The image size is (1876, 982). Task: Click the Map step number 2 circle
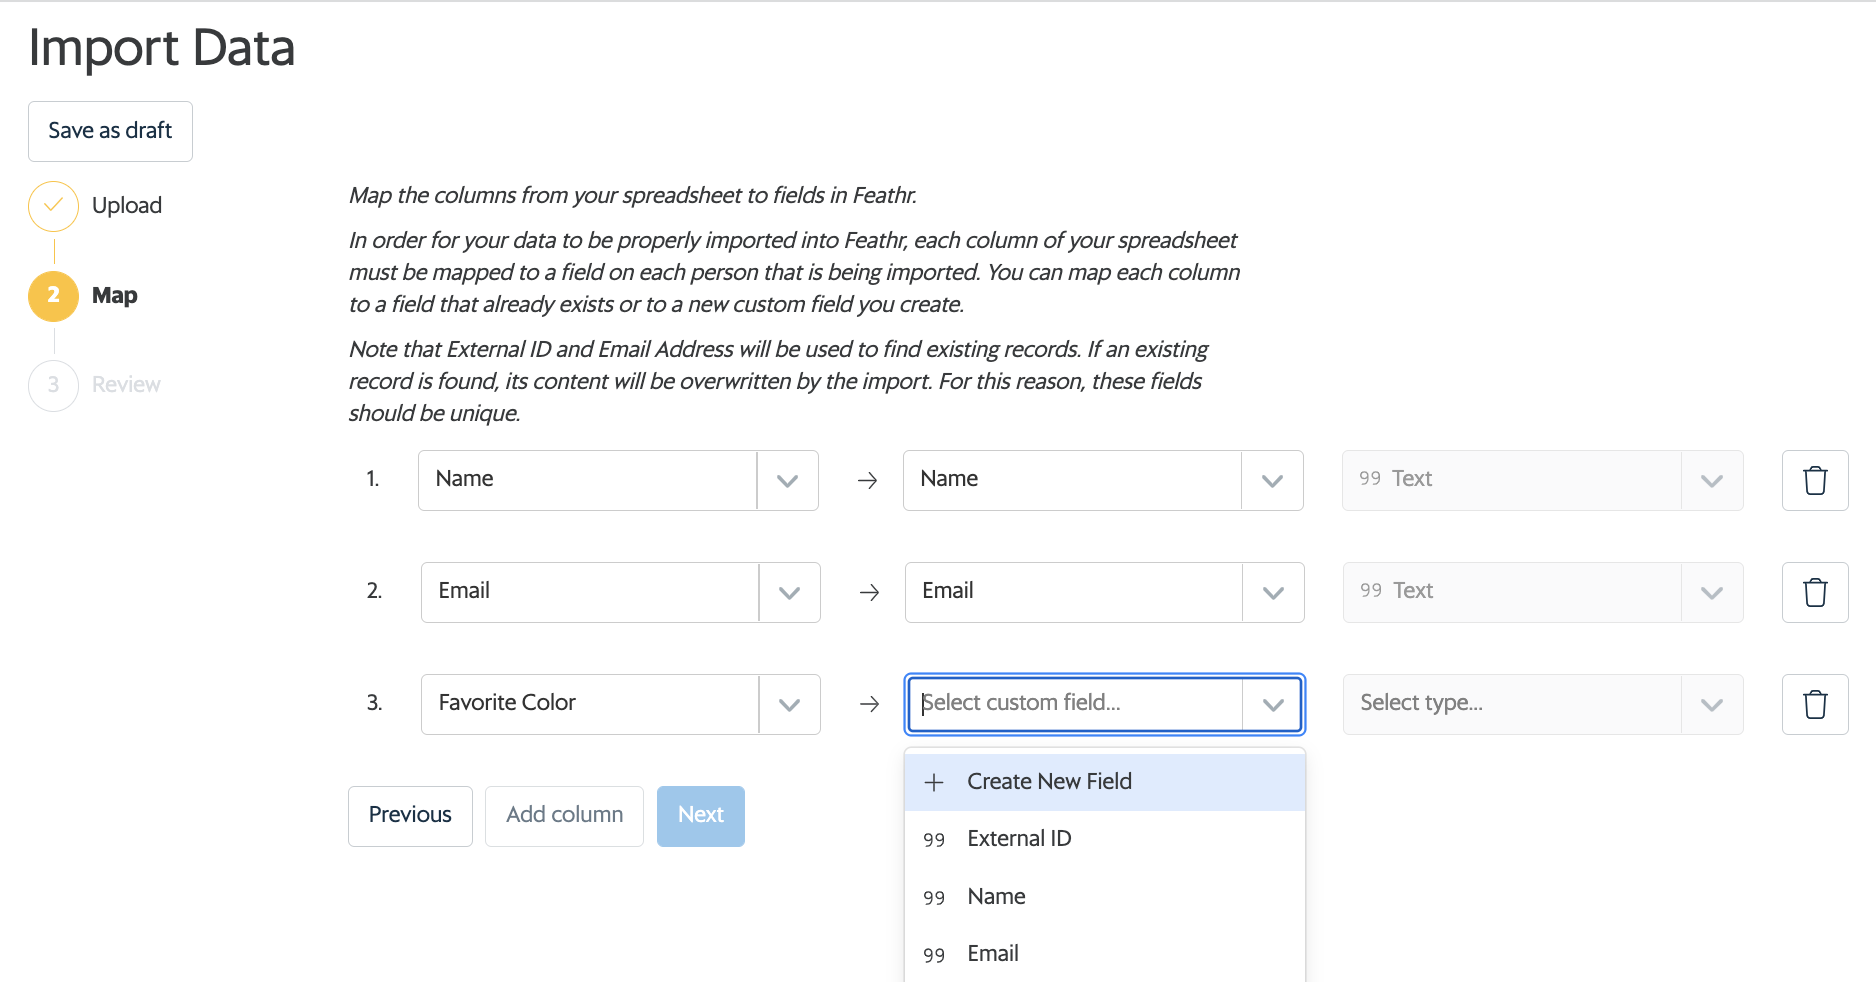(53, 296)
